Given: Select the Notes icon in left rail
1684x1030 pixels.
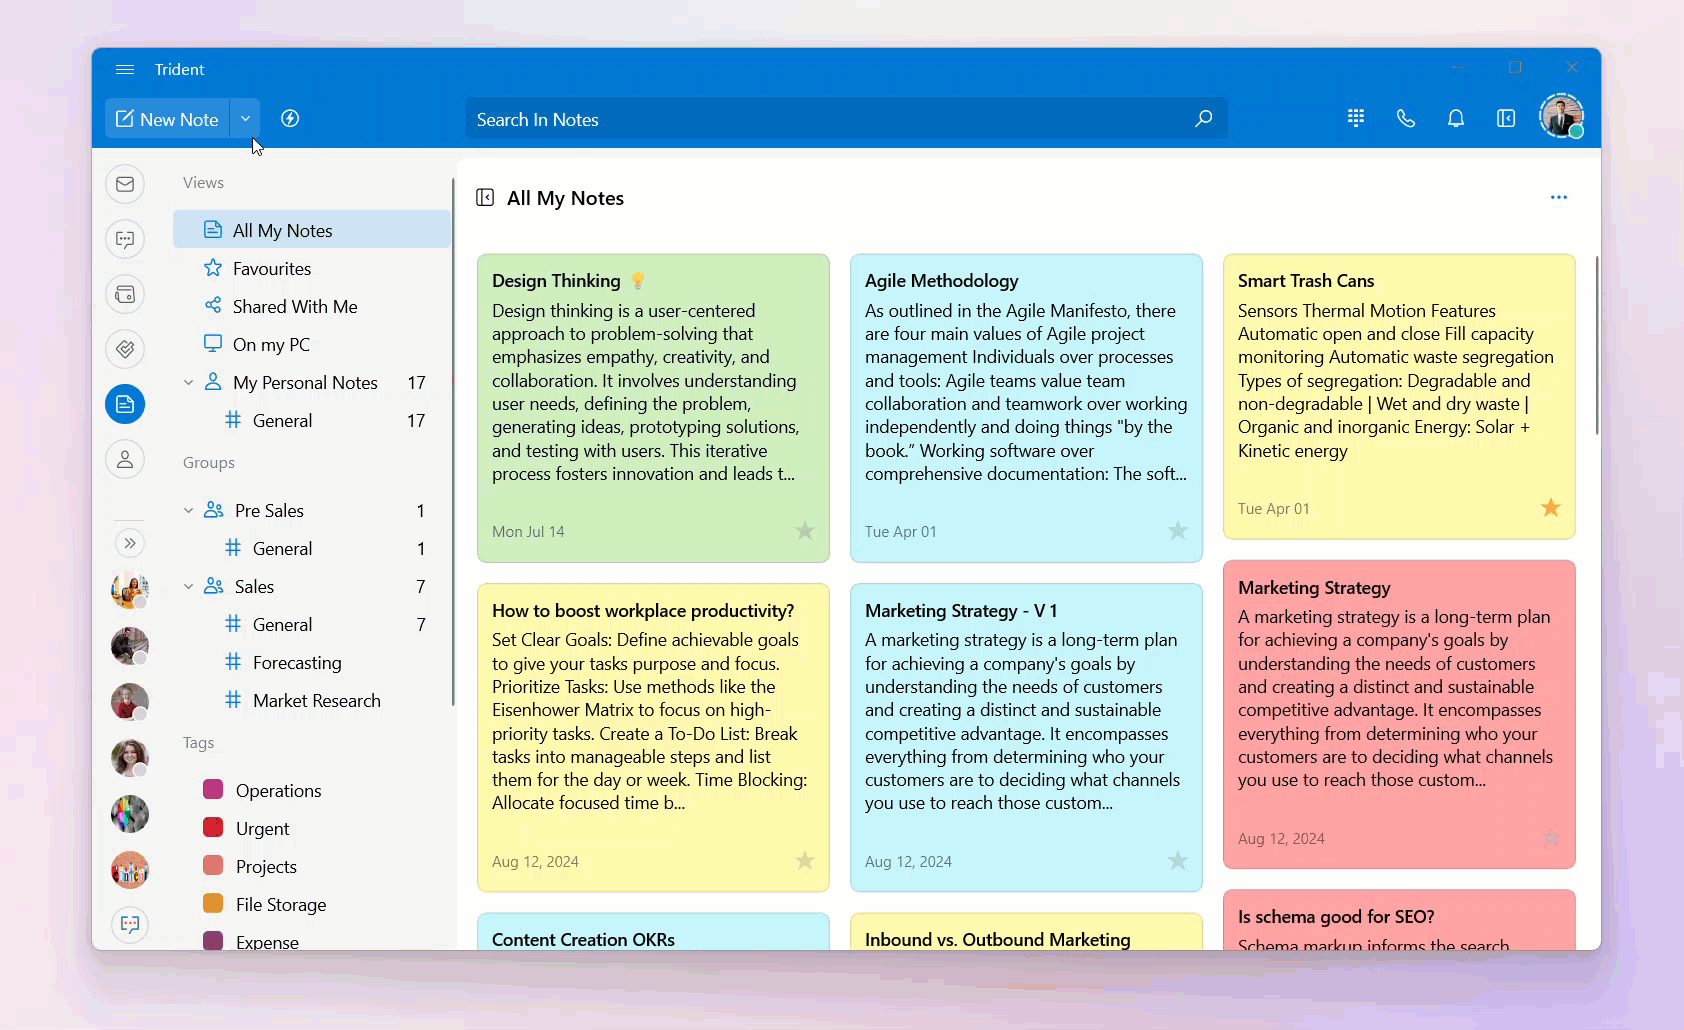Looking at the screenshot, I should pyautogui.click(x=125, y=404).
